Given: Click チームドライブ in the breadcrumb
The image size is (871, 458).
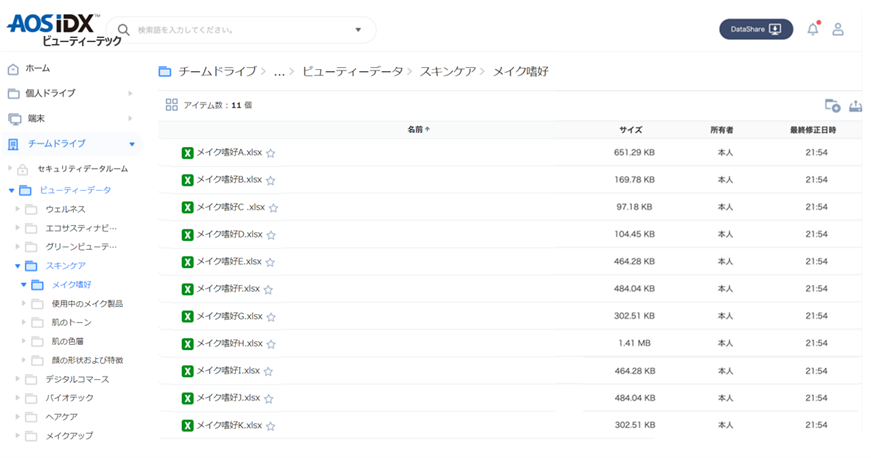Looking at the screenshot, I should pos(217,72).
